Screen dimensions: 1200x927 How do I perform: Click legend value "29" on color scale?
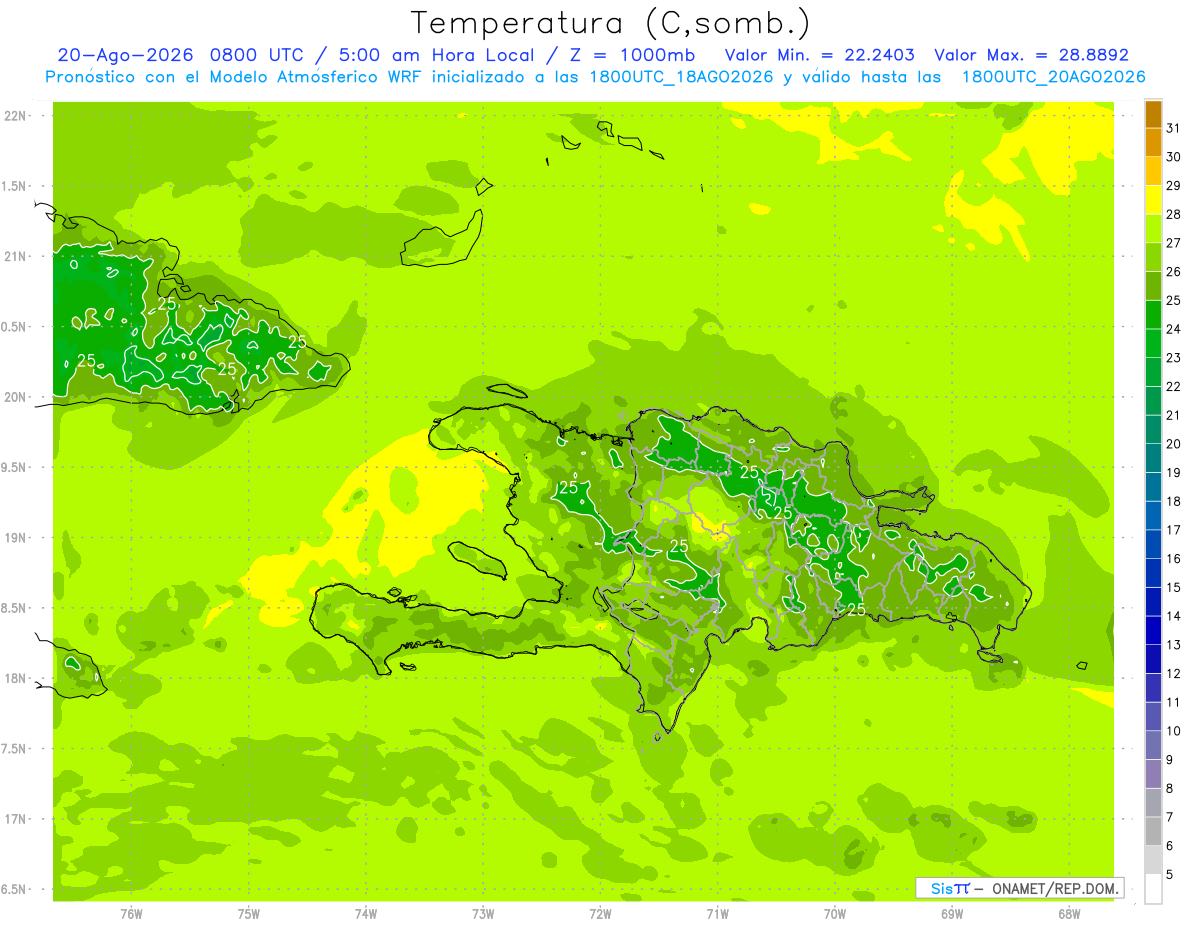tap(1174, 185)
